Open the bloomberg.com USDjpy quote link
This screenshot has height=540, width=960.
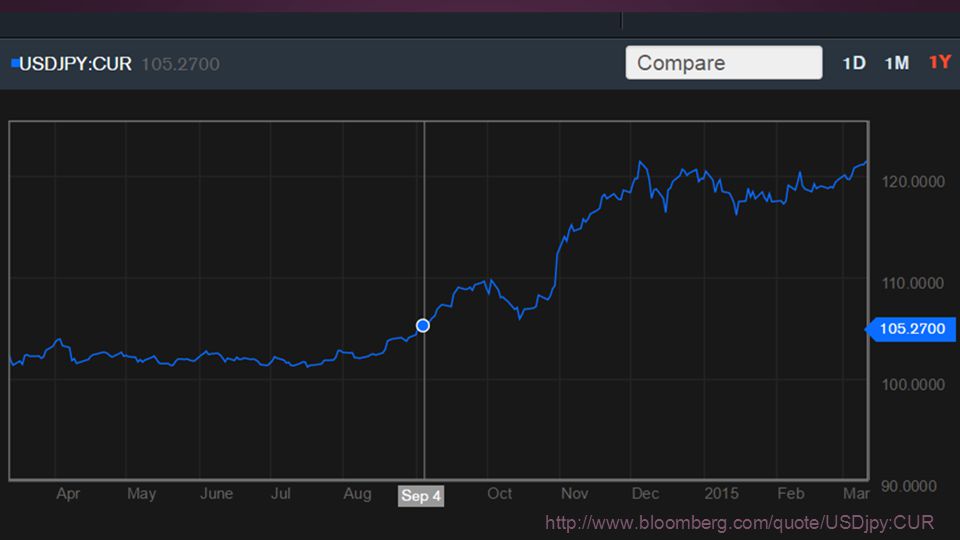coord(739,522)
